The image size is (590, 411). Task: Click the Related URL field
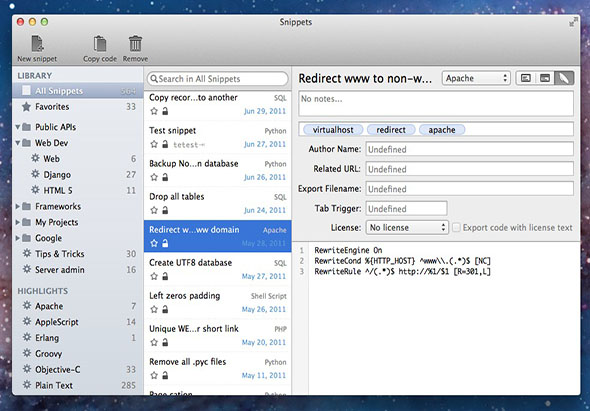(x=470, y=169)
